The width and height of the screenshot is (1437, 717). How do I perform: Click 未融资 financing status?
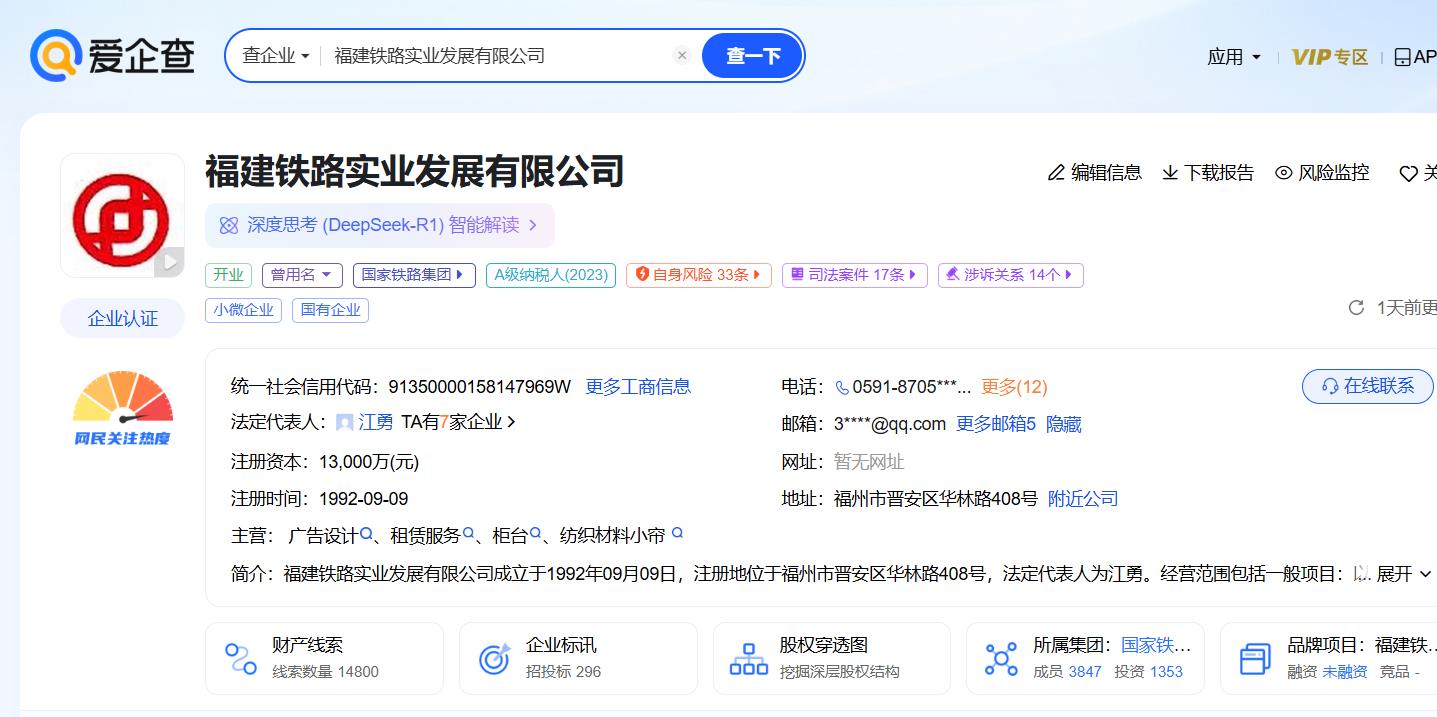[1345, 672]
